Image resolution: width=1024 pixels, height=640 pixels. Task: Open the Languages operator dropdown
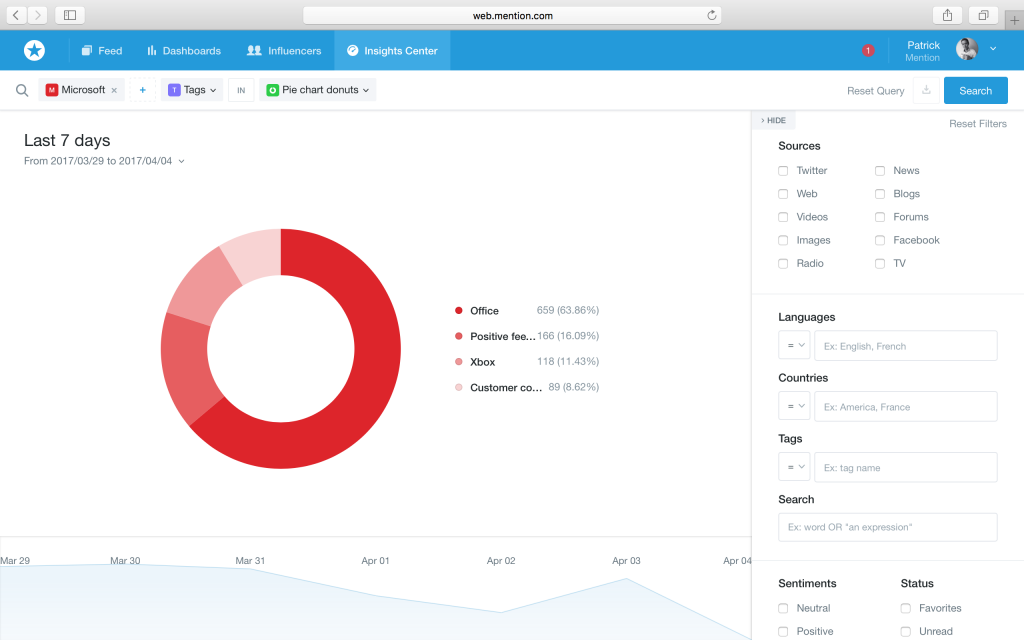[x=794, y=345]
